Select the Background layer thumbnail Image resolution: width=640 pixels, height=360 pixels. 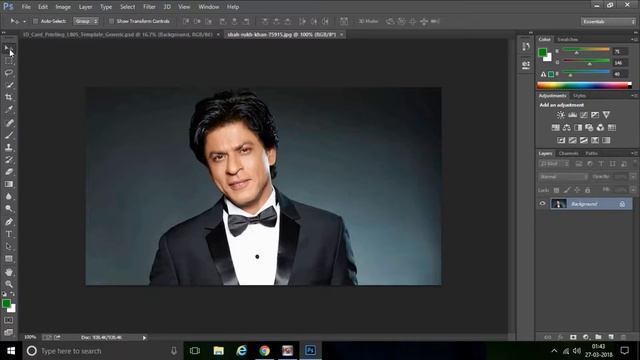tap(559, 203)
